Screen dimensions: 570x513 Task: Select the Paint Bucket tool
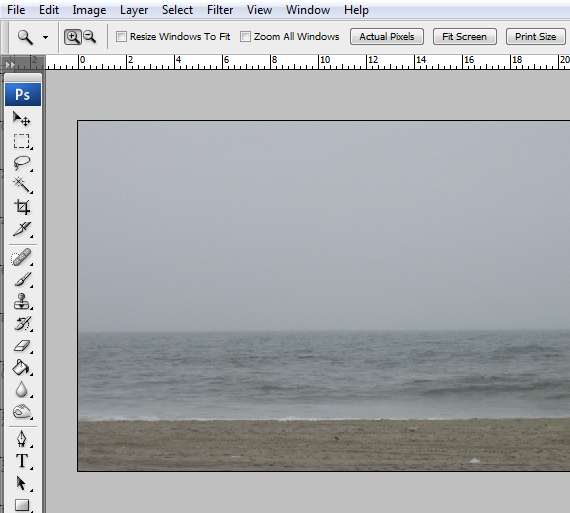point(22,368)
